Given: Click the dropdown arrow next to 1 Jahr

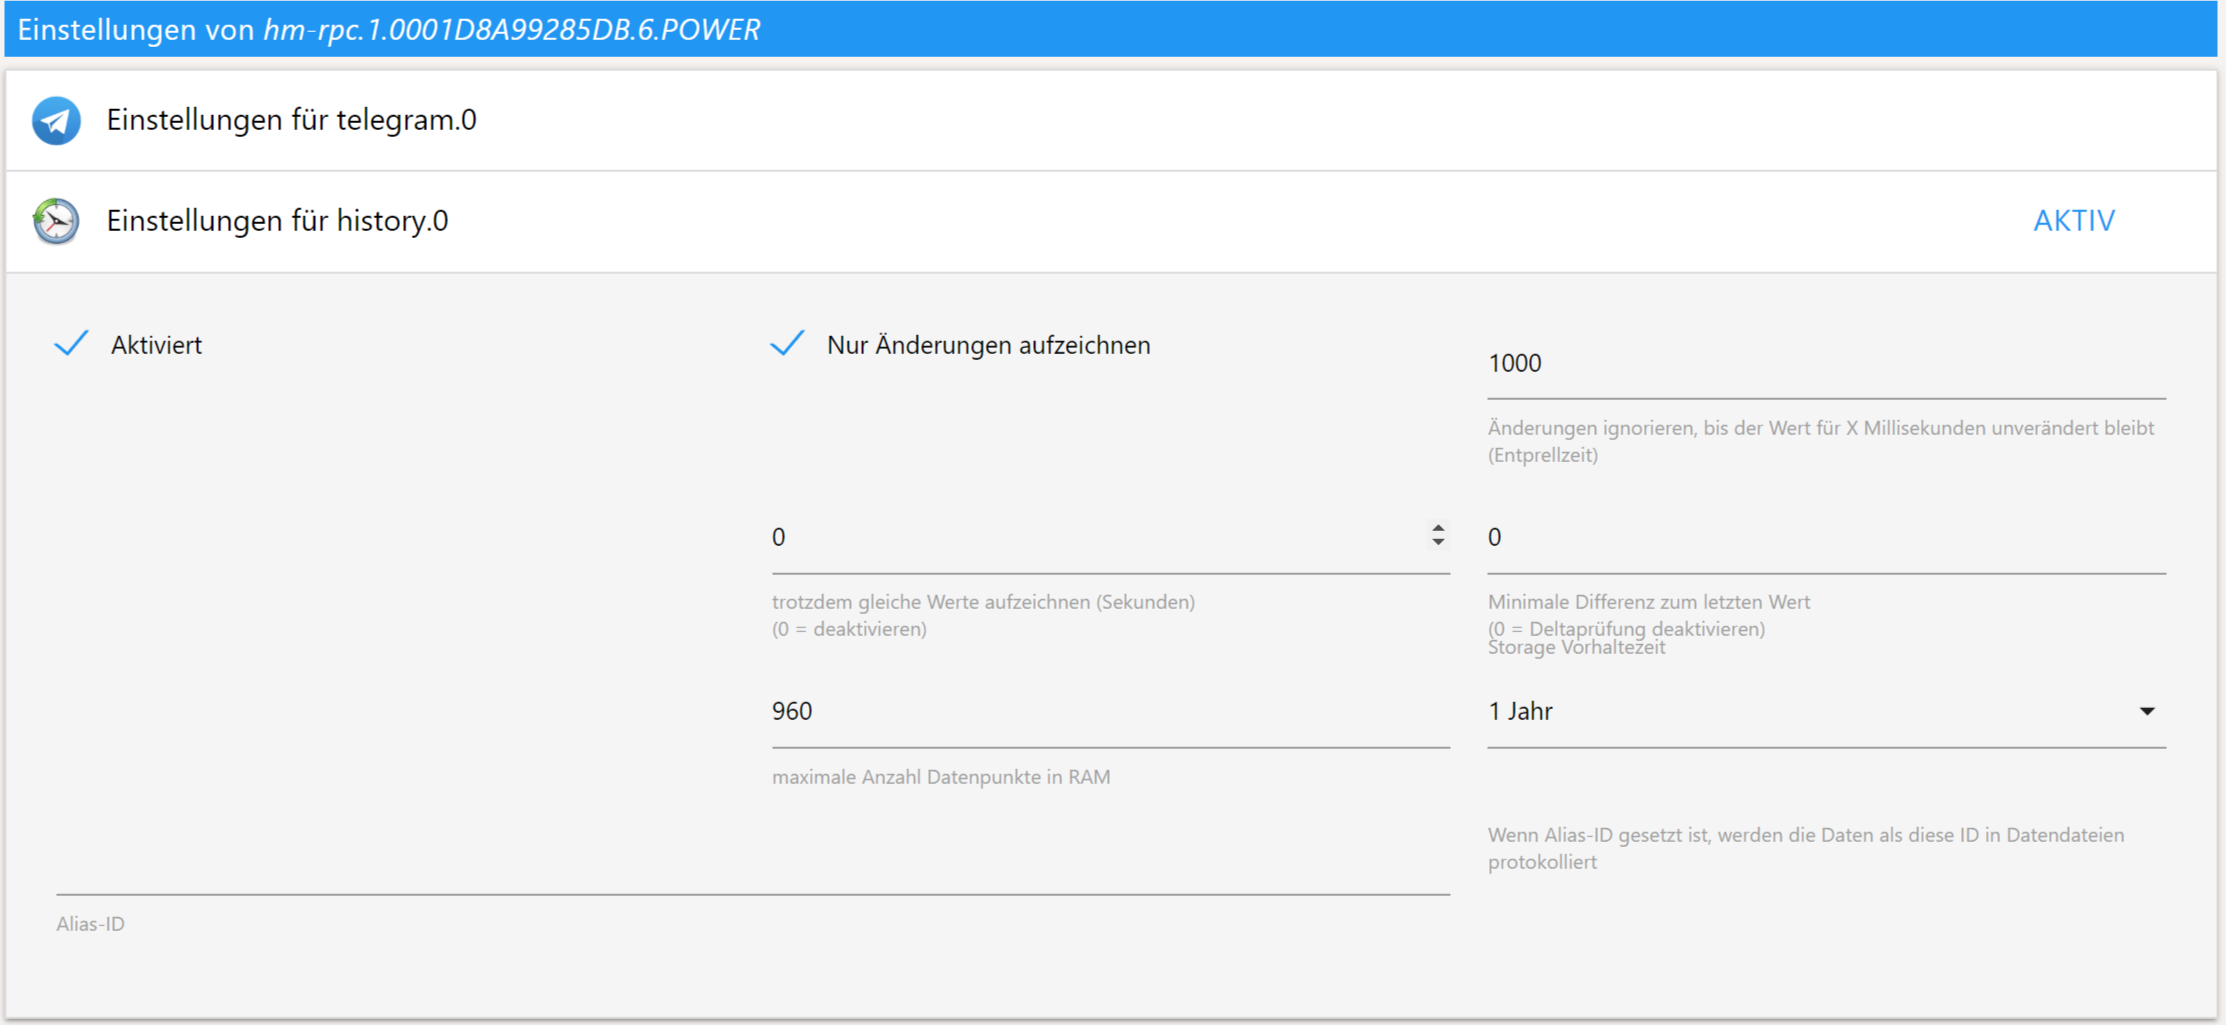Looking at the screenshot, I should tap(2147, 712).
